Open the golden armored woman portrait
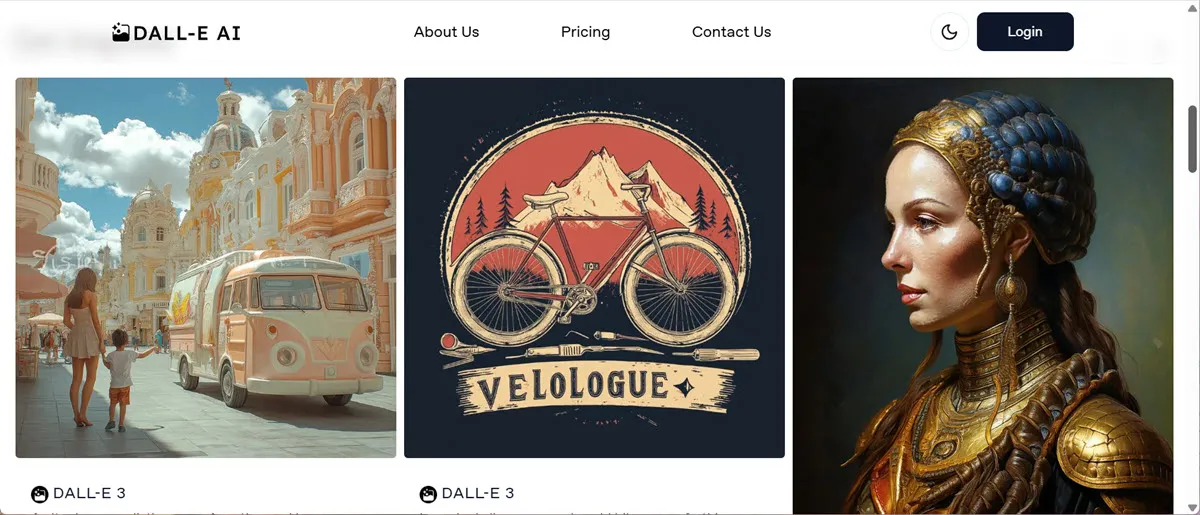Viewport: 1200px width, 515px height. click(x=982, y=295)
